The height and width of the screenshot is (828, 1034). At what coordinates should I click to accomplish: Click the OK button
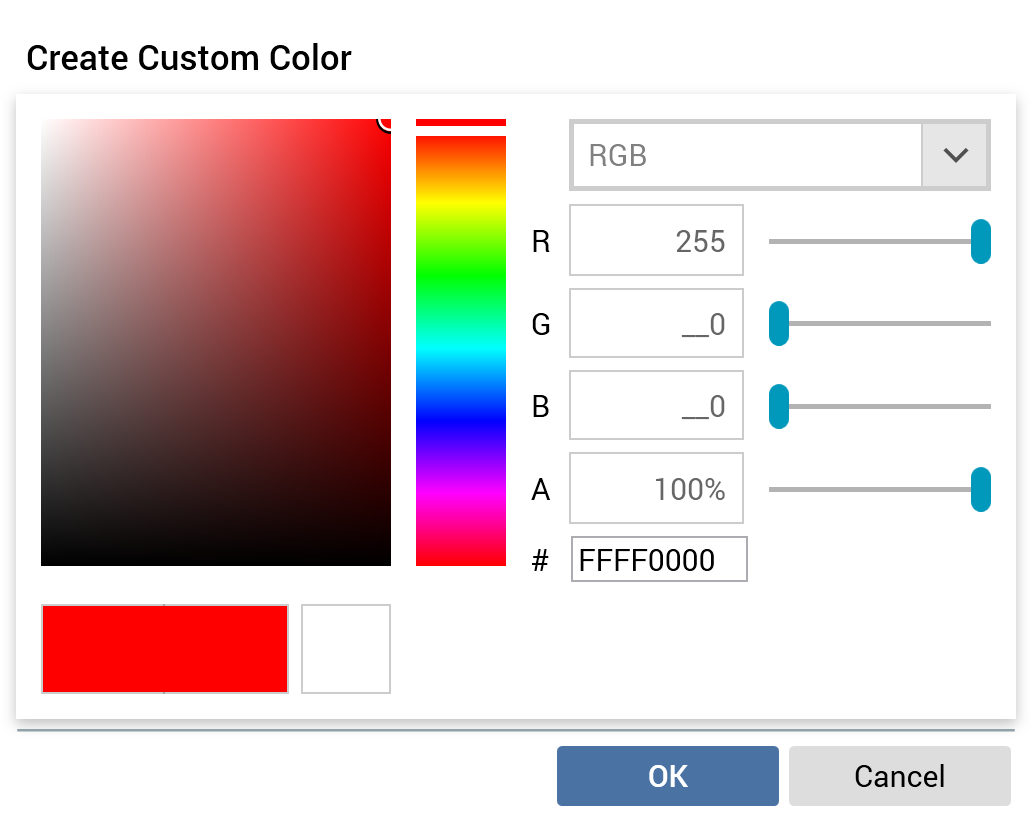(667, 776)
